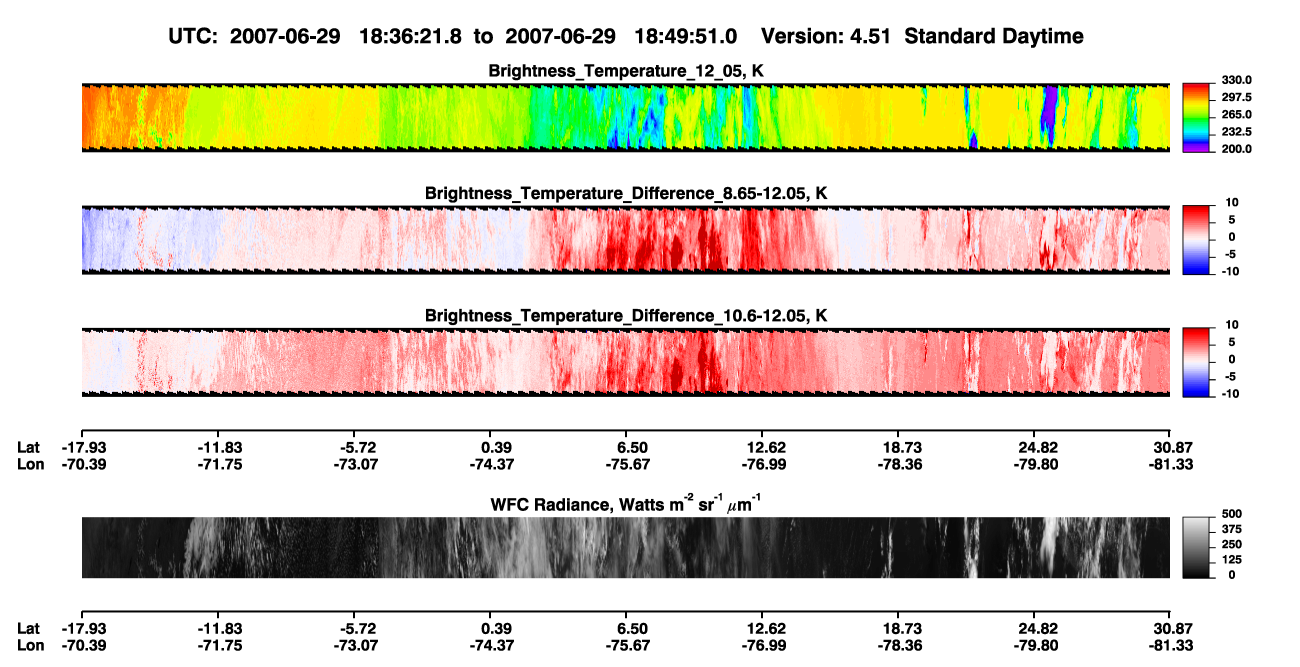The image size is (1300, 667).
Task: Select the WFC Radiance grayscale image strip
Action: coord(625,547)
